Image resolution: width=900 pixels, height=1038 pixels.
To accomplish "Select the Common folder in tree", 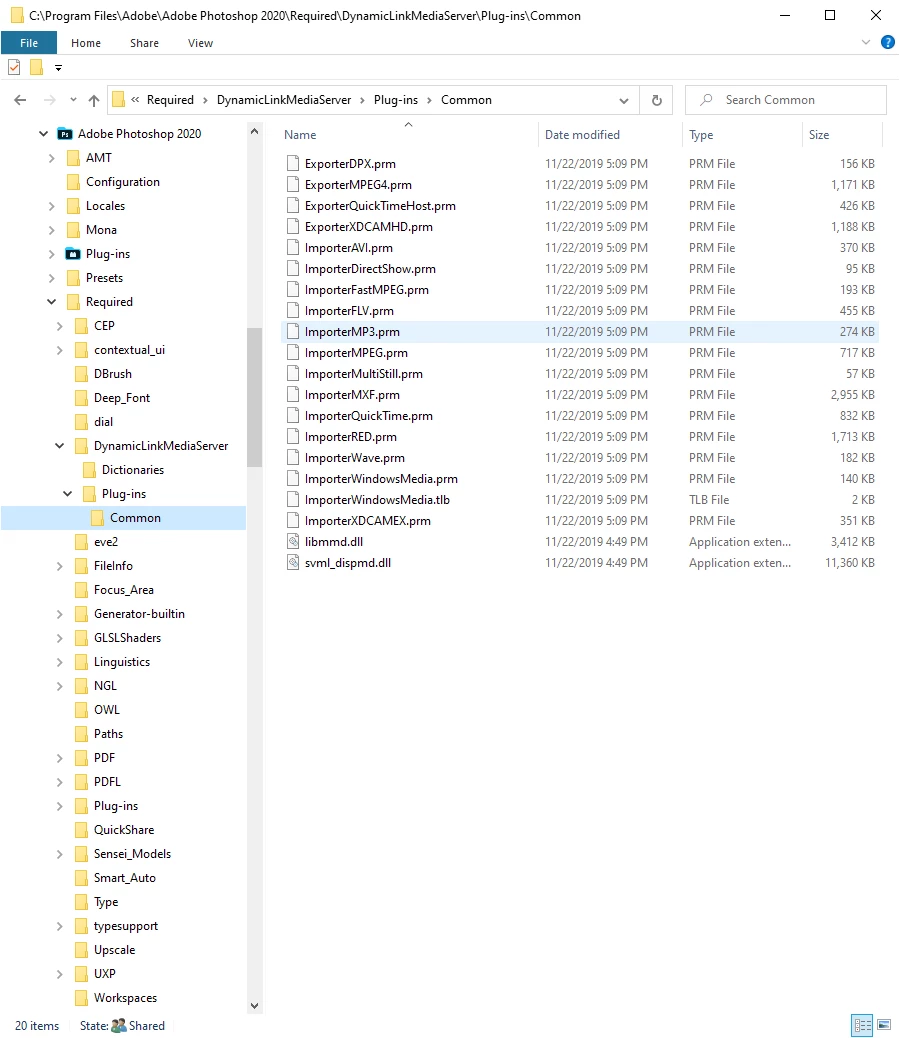I will [x=124, y=518].
